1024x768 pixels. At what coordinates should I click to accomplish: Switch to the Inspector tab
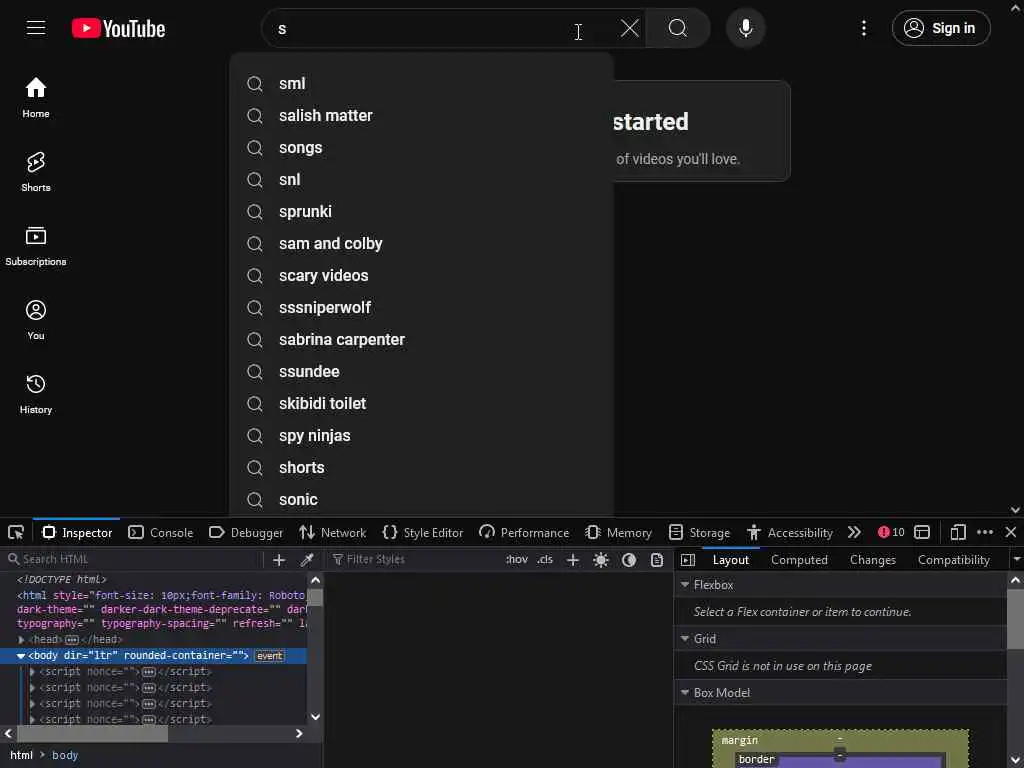(x=77, y=532)
